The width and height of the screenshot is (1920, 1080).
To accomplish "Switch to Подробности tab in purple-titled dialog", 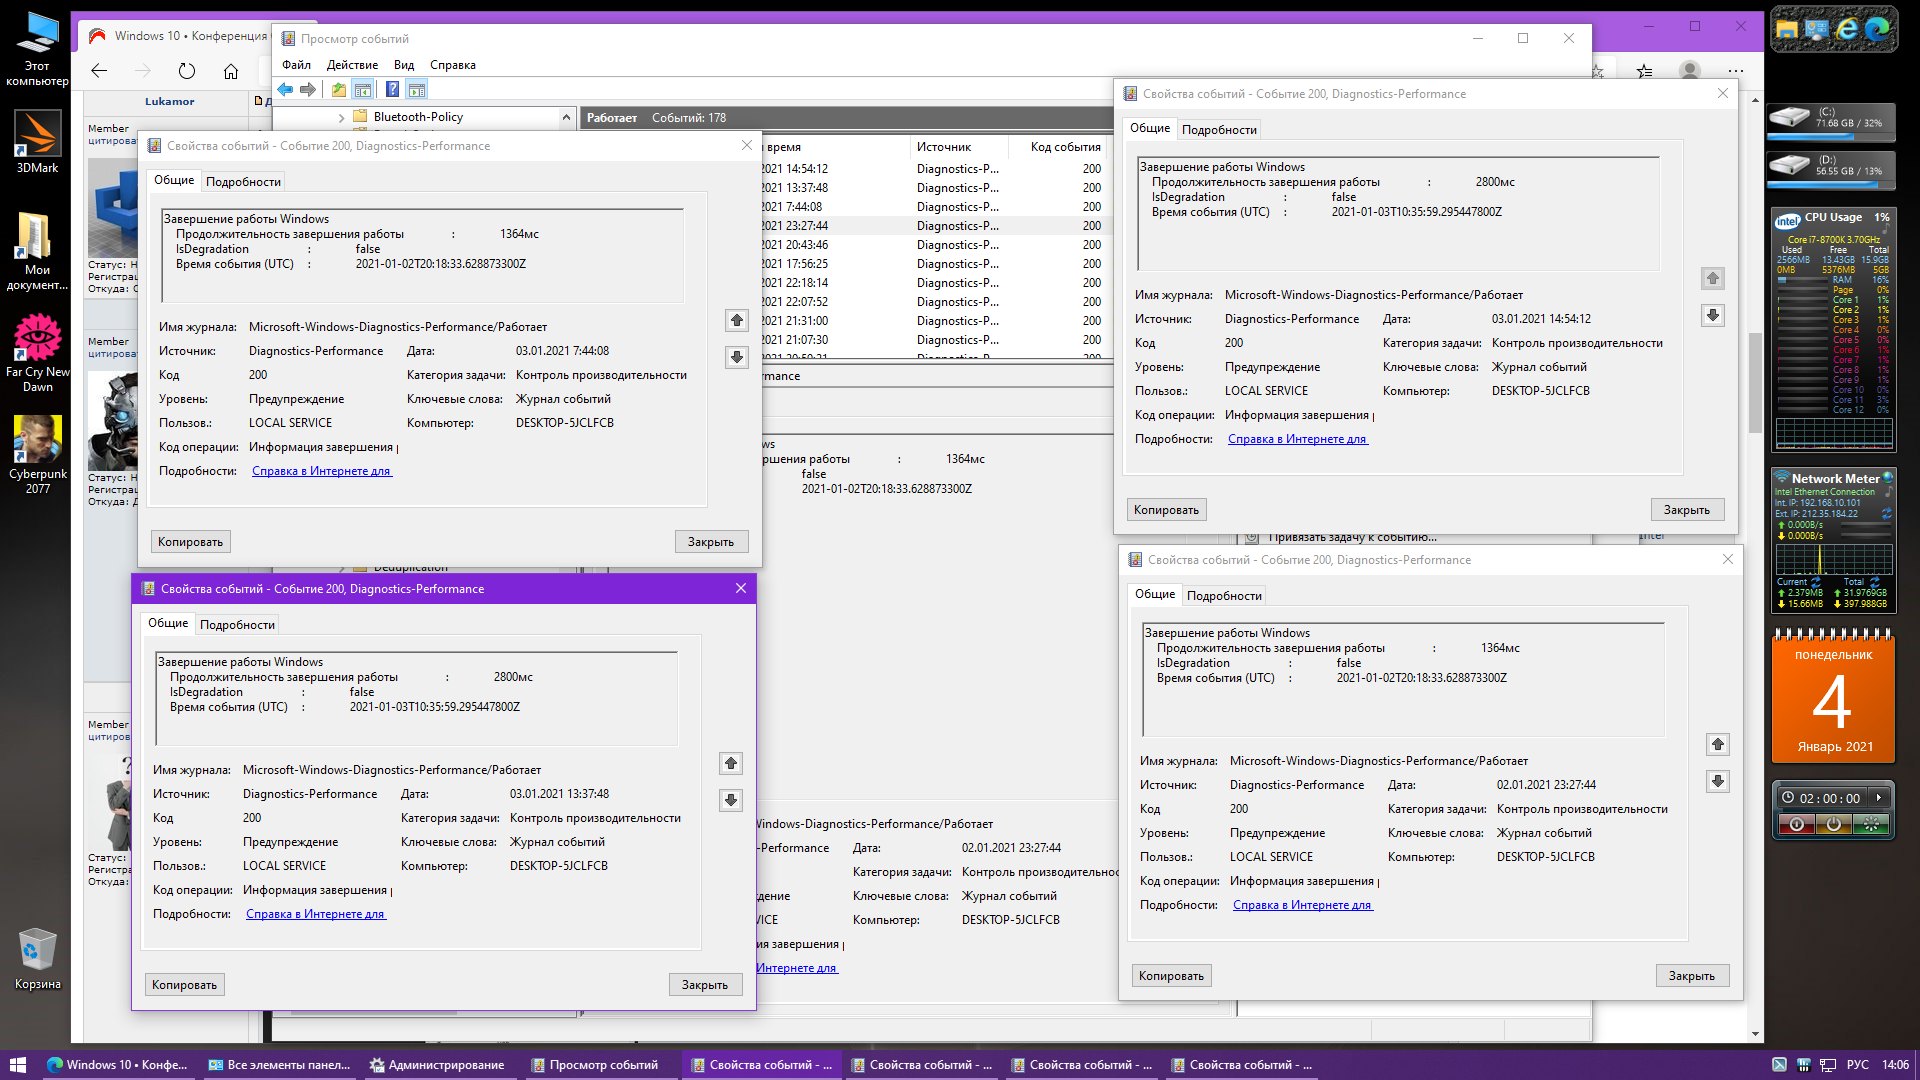I will click(237, 625).
